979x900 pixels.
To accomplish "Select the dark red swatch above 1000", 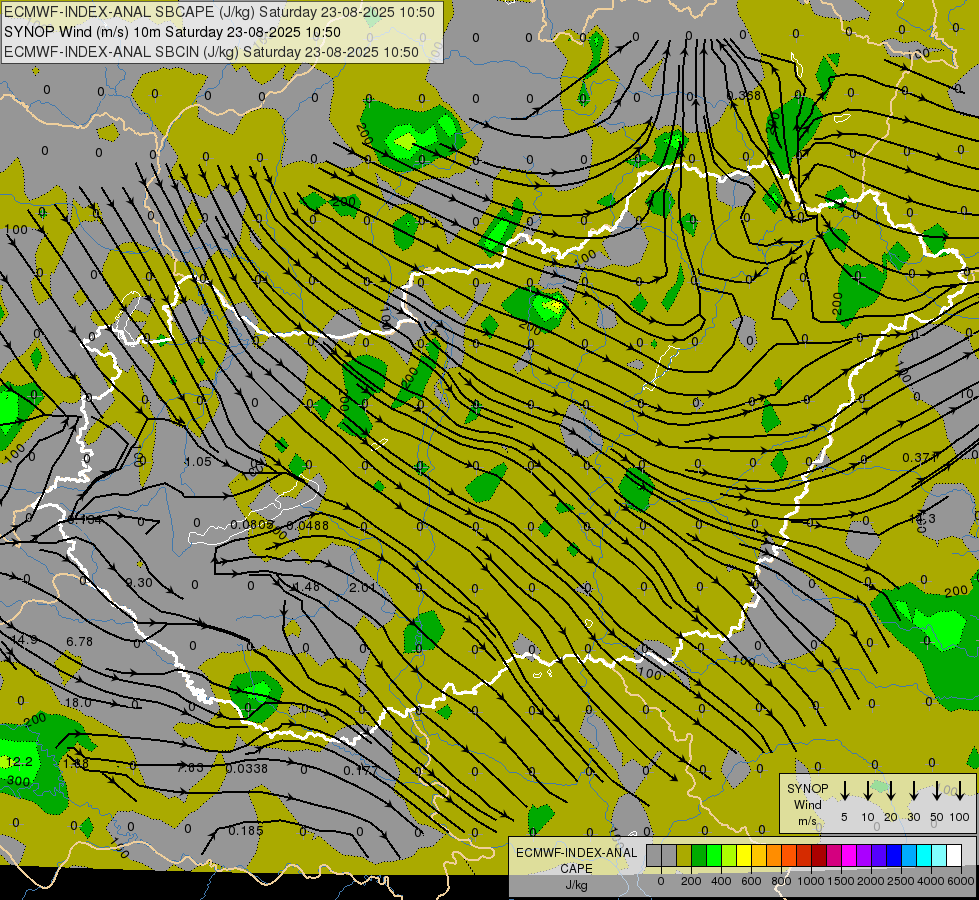I will click(819, 856).
